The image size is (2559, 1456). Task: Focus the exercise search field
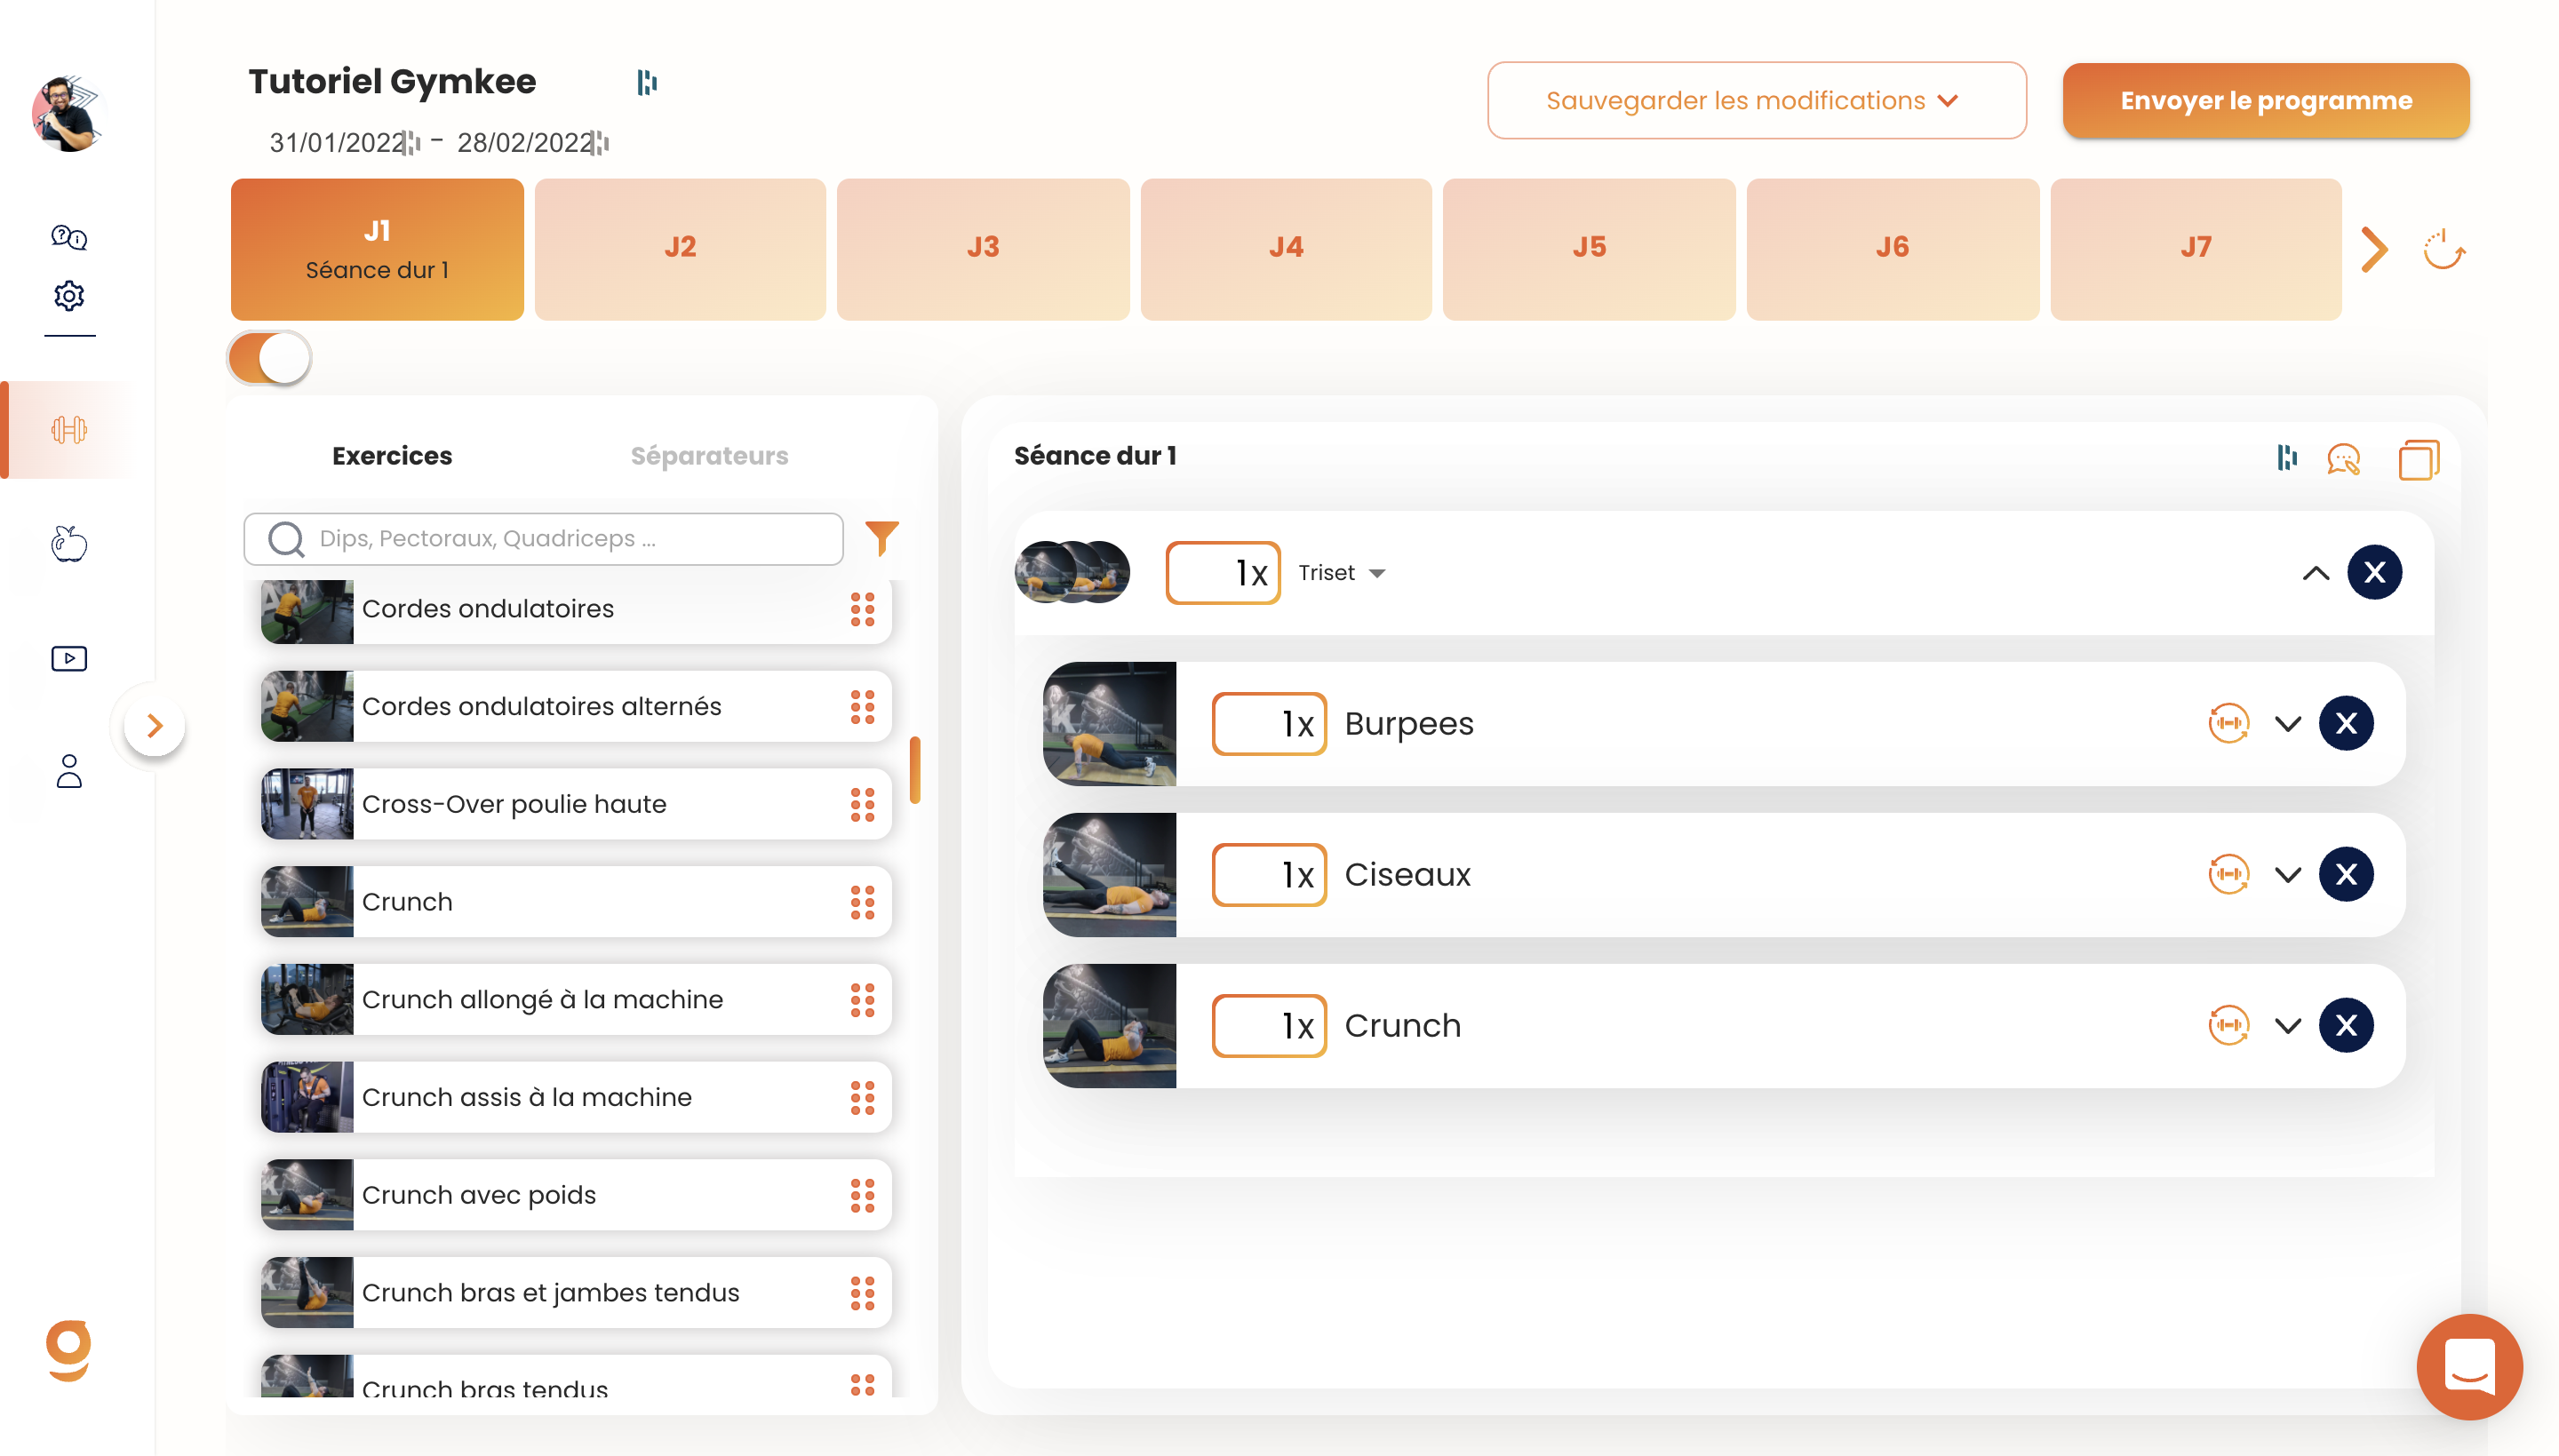[543, 538]
